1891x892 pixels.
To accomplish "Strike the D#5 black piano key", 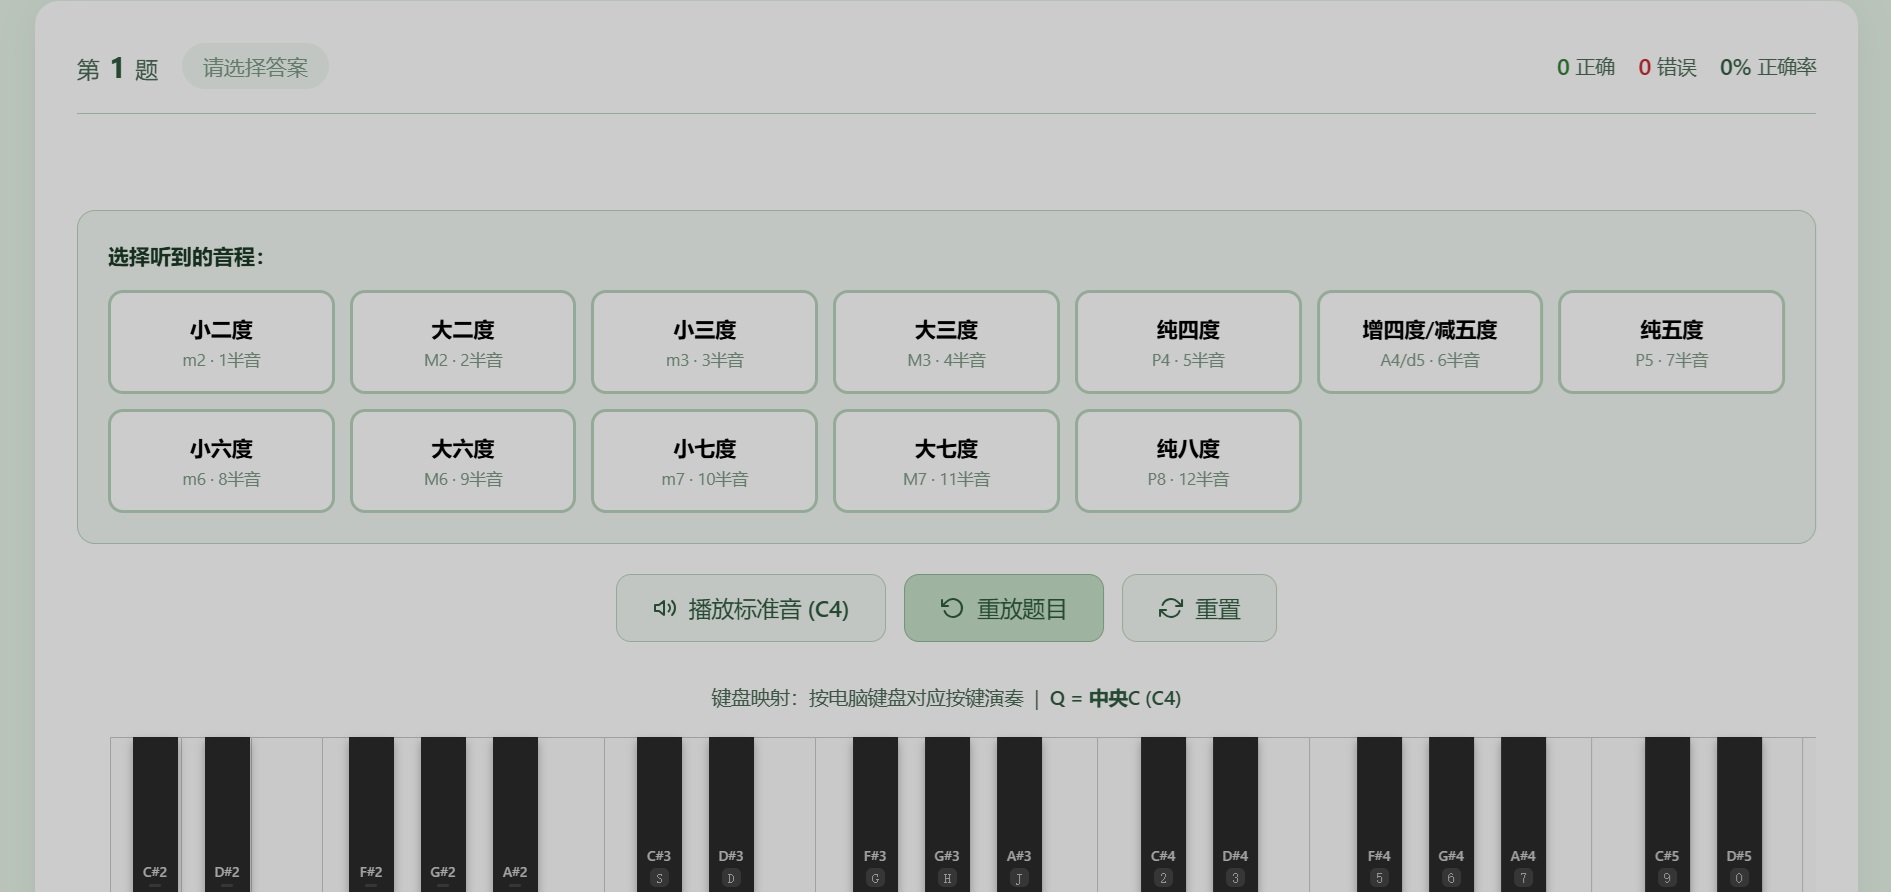I will tap(1739, 814).
